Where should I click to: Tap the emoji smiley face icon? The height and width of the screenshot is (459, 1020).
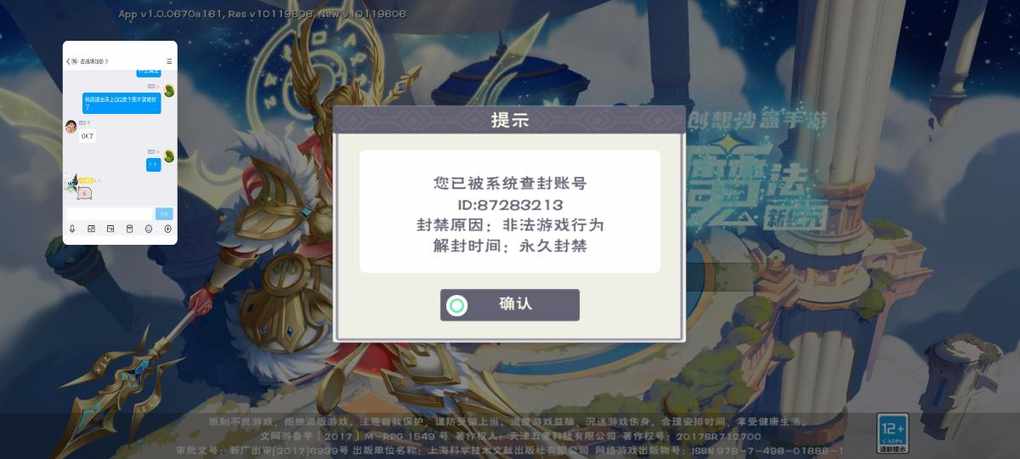[148, 229]
